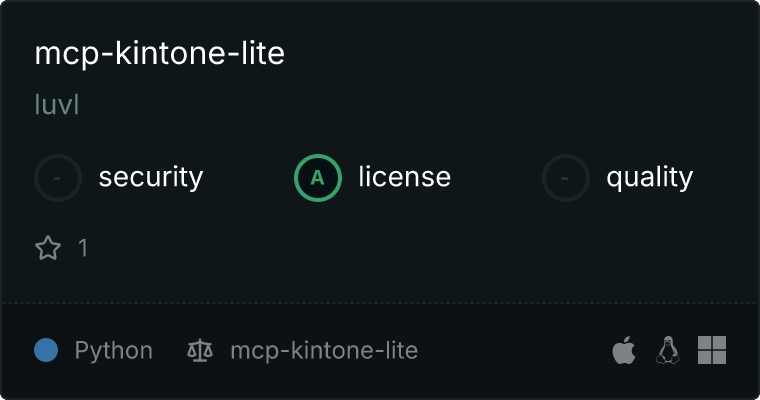
Task: Click the quality label text
Action: point(649,178)
